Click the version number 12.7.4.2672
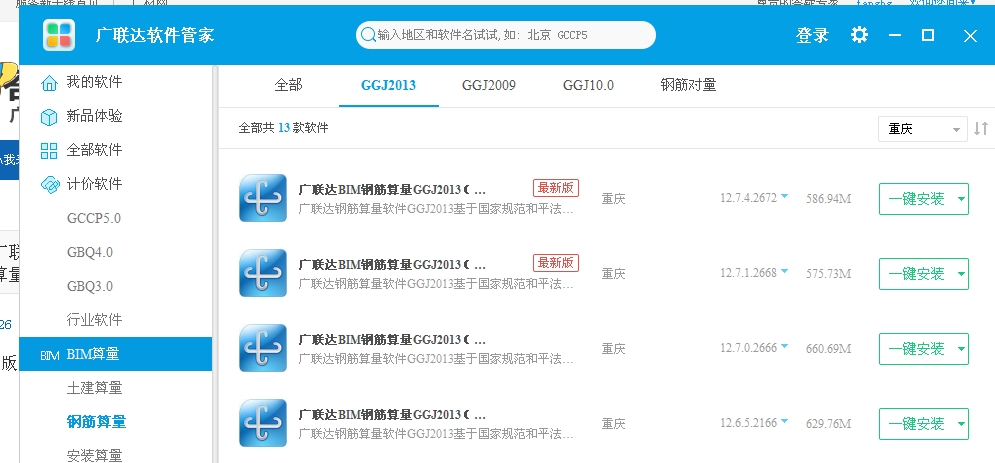 (748, 198)
